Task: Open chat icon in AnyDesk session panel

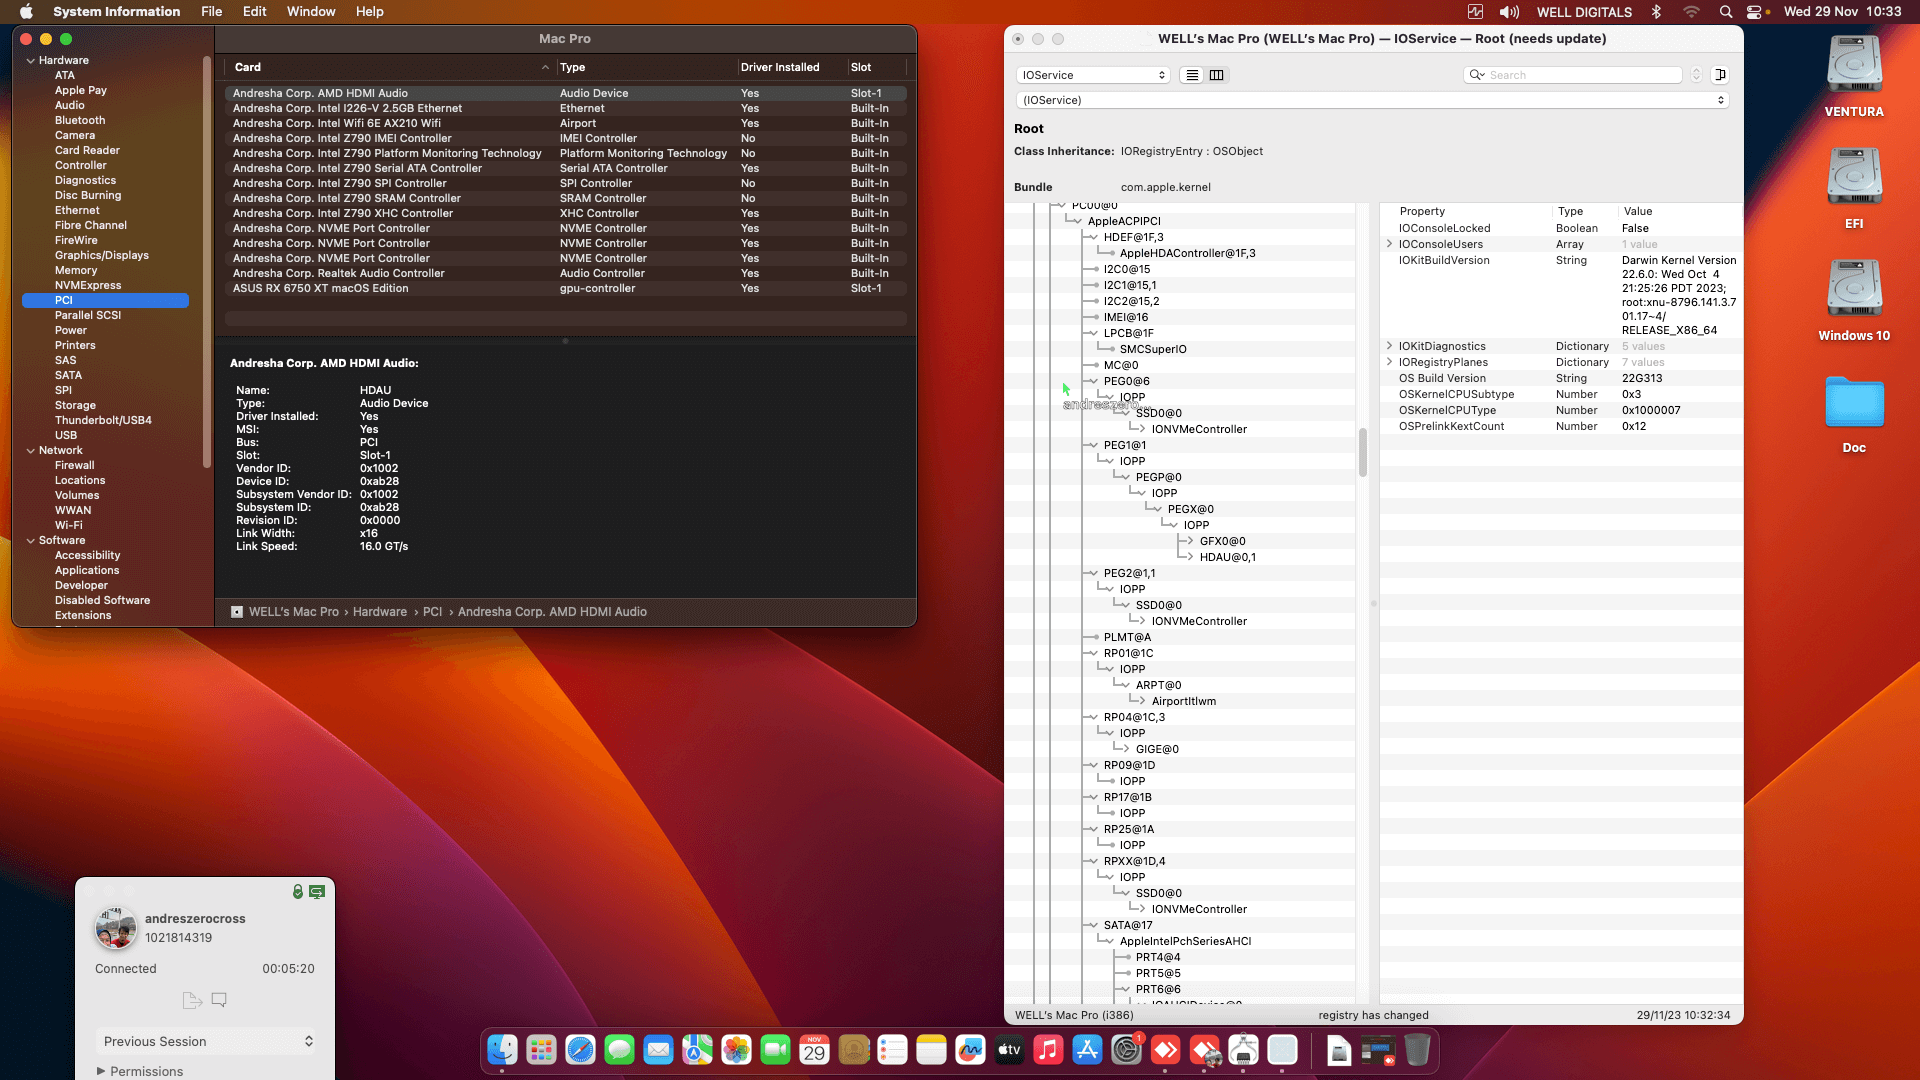Action: (x=219, y=999)
